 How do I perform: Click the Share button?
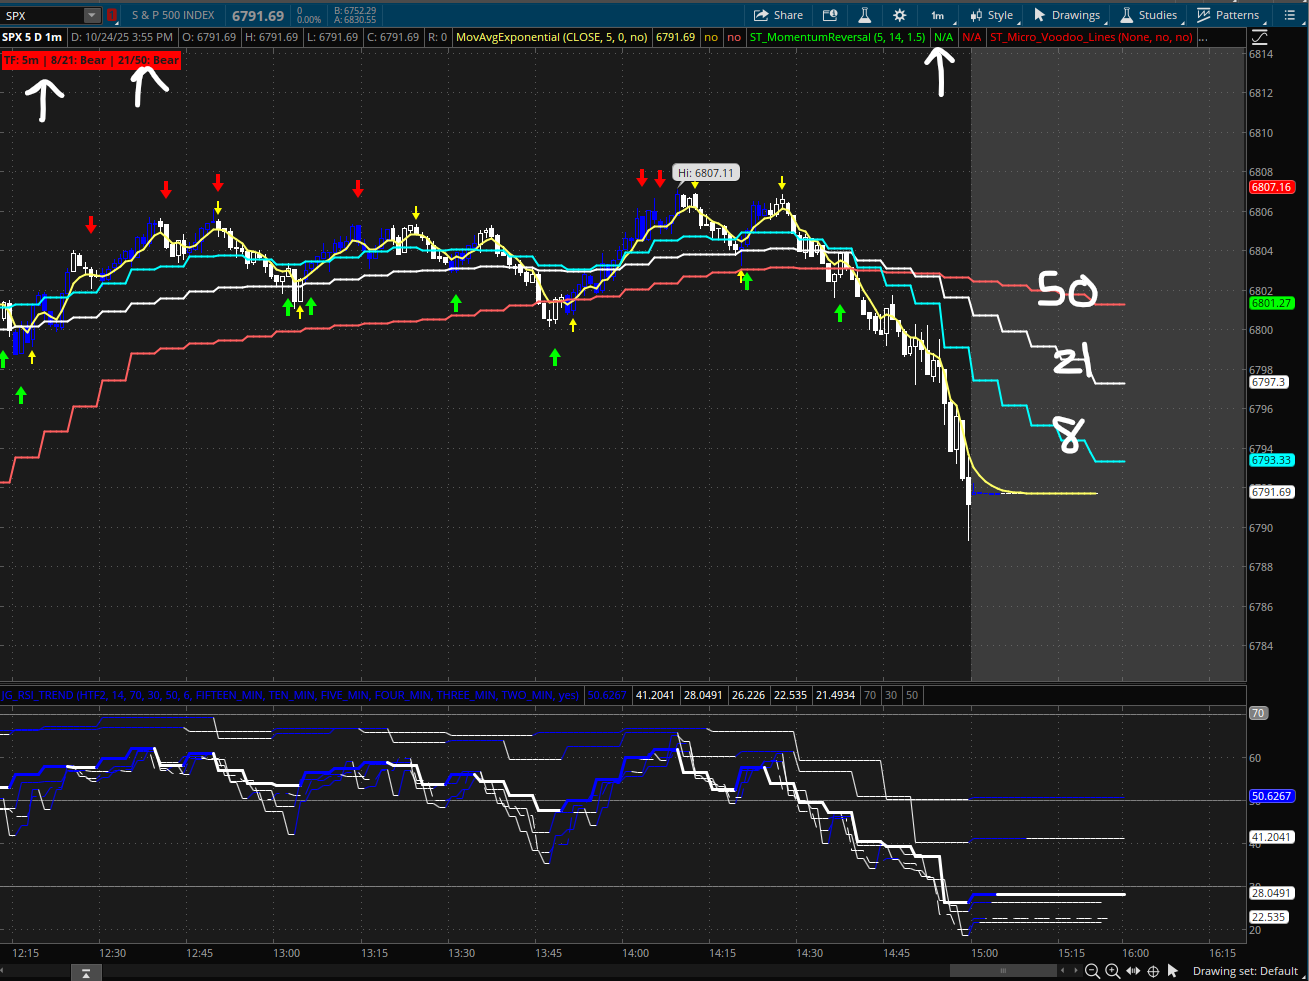(778, 15)
